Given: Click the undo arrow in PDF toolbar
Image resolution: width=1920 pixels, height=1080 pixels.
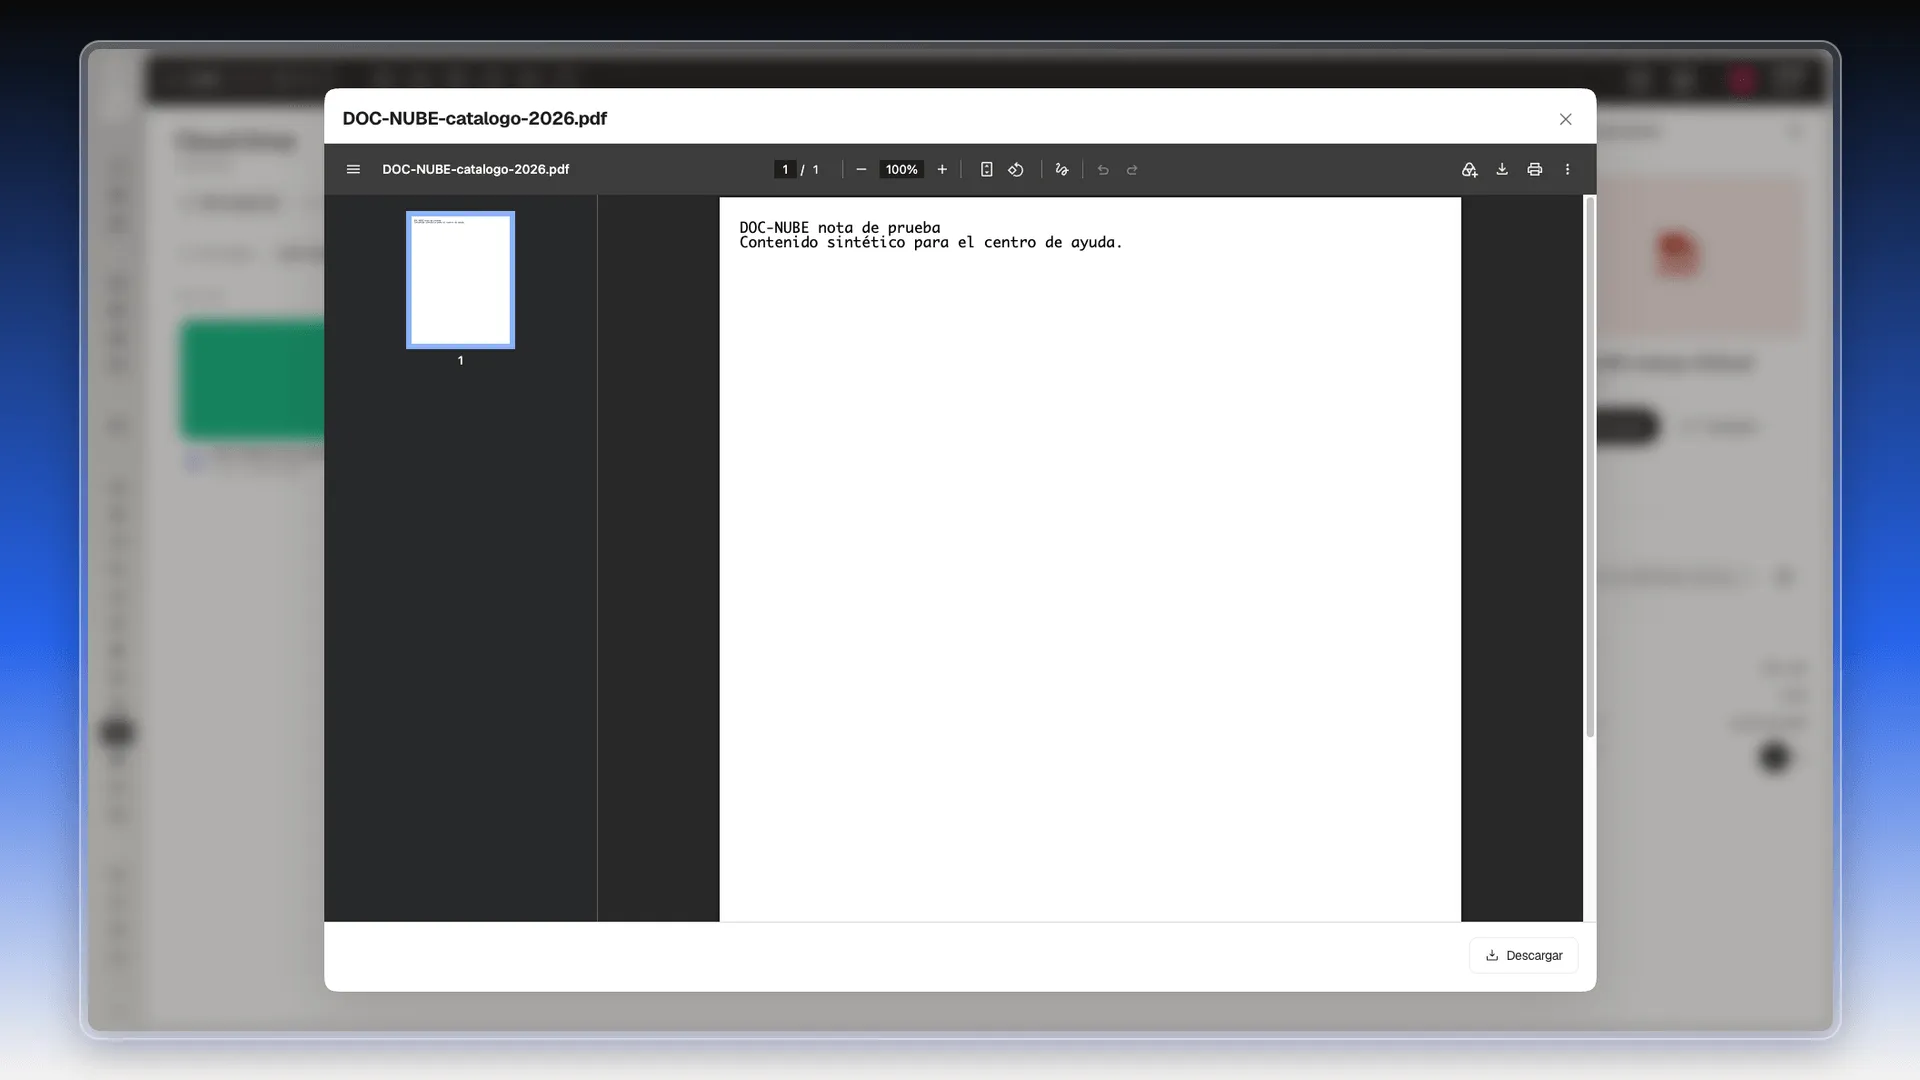Looking at the screenshot, I should tap(1103, 170).
